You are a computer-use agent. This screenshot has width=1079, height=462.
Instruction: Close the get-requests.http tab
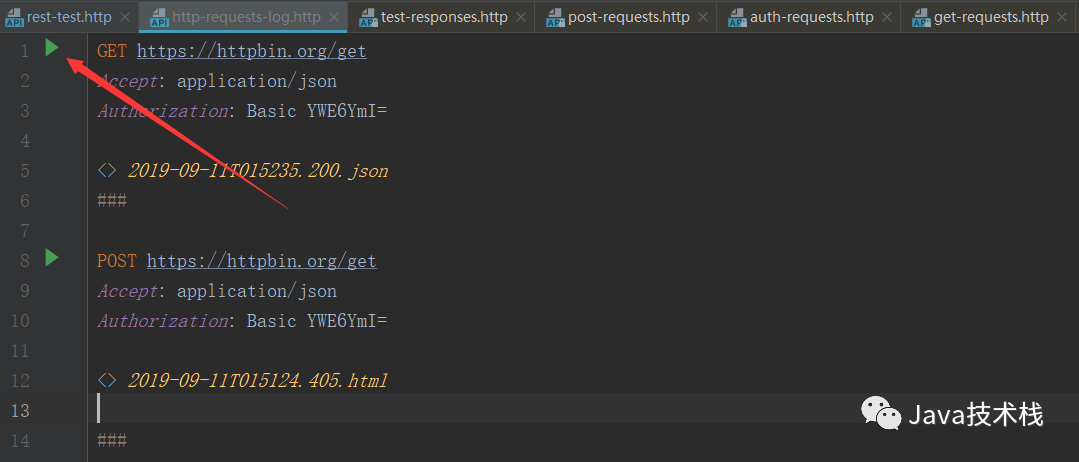[1062, 17]
